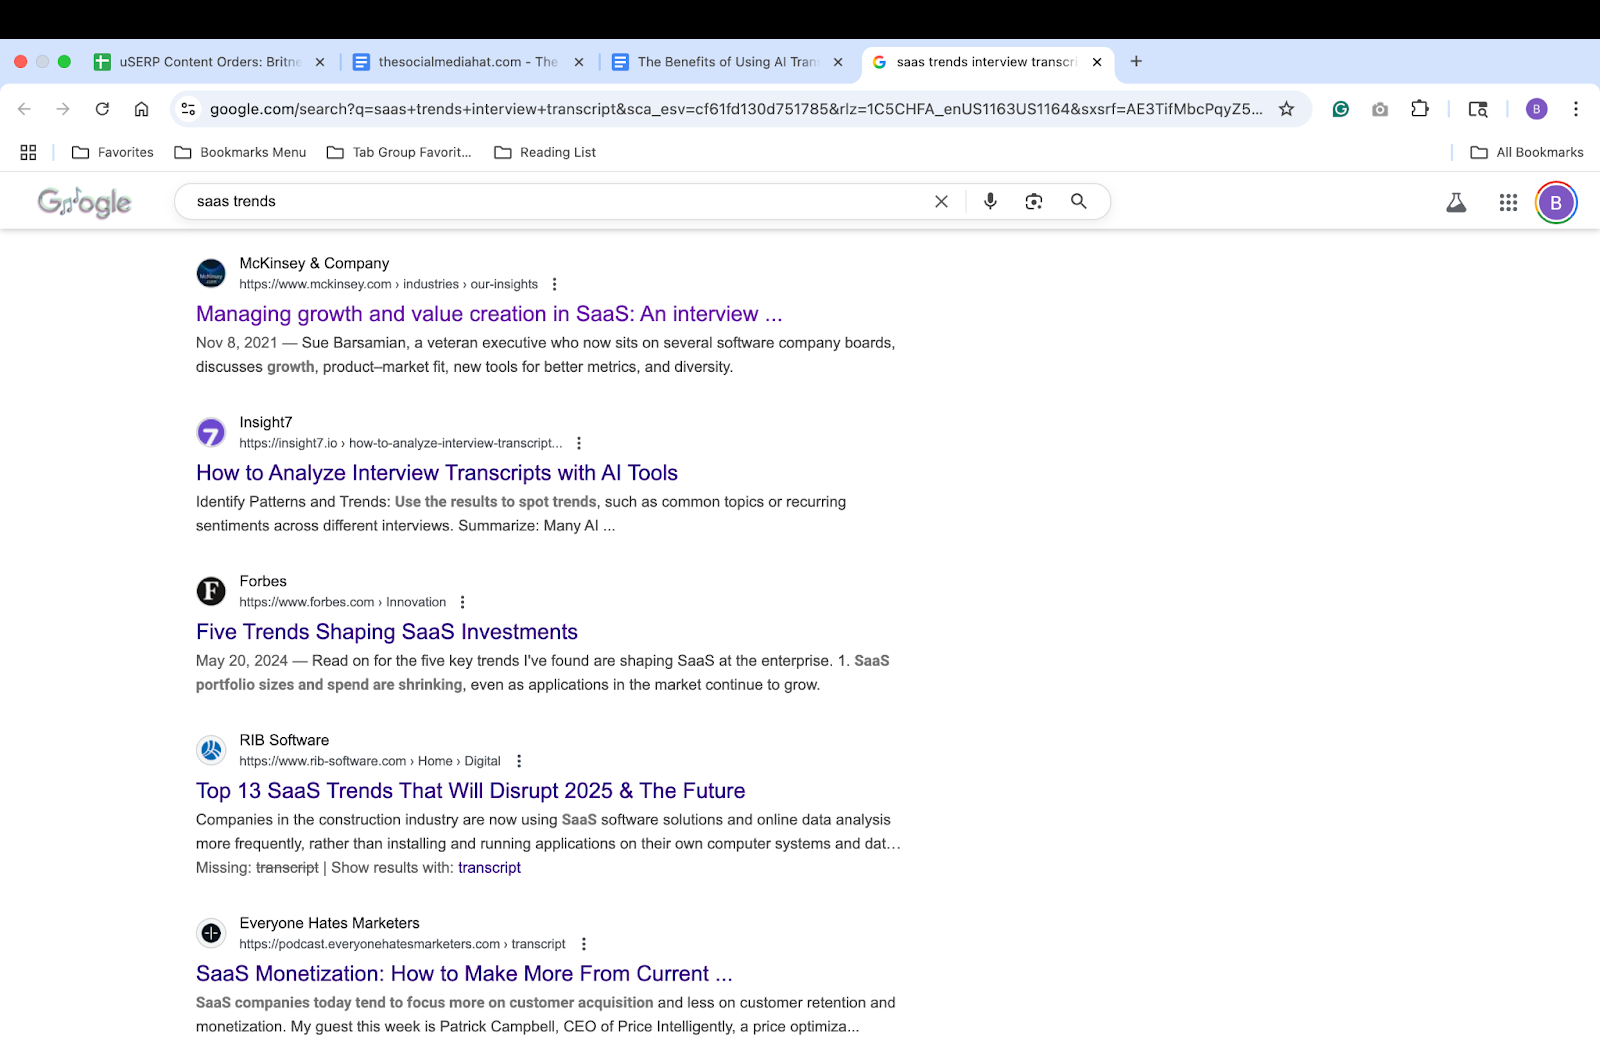Click the camera screenshot extension icon
1600x1041 pixels.
pyautogui.click(x=1380, y=109)
